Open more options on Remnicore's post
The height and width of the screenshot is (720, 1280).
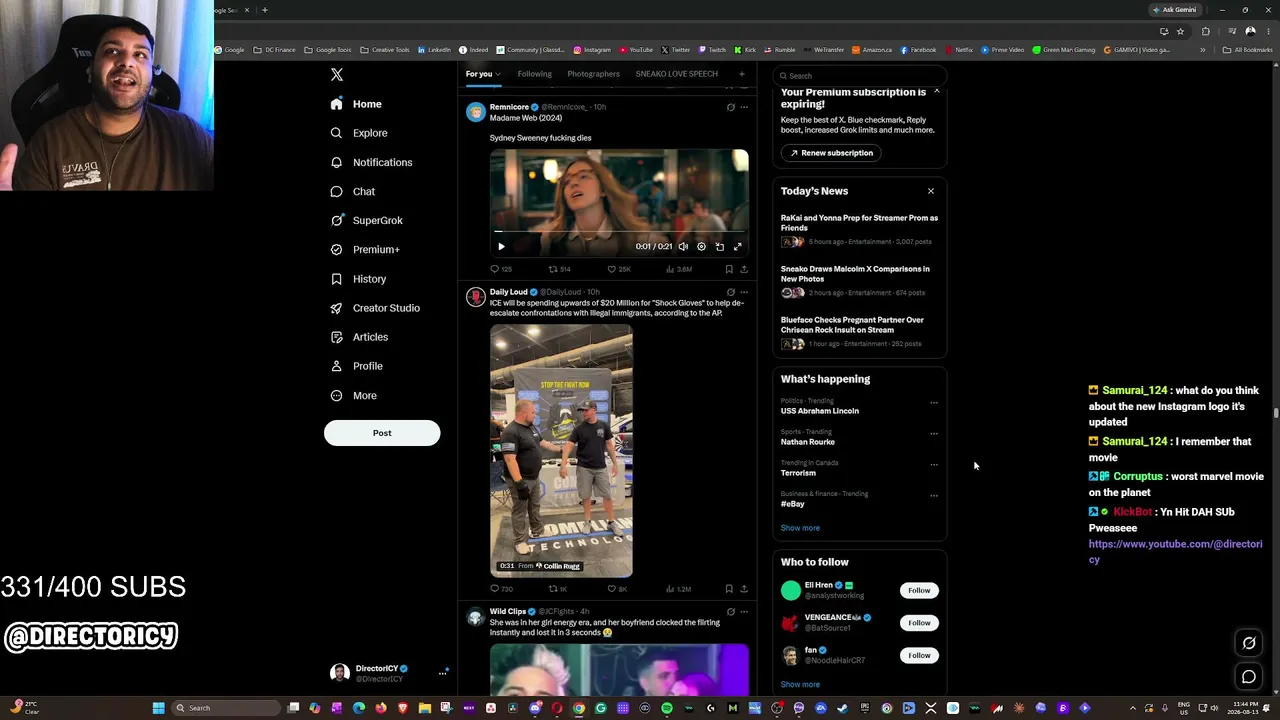tap(743, 107)
